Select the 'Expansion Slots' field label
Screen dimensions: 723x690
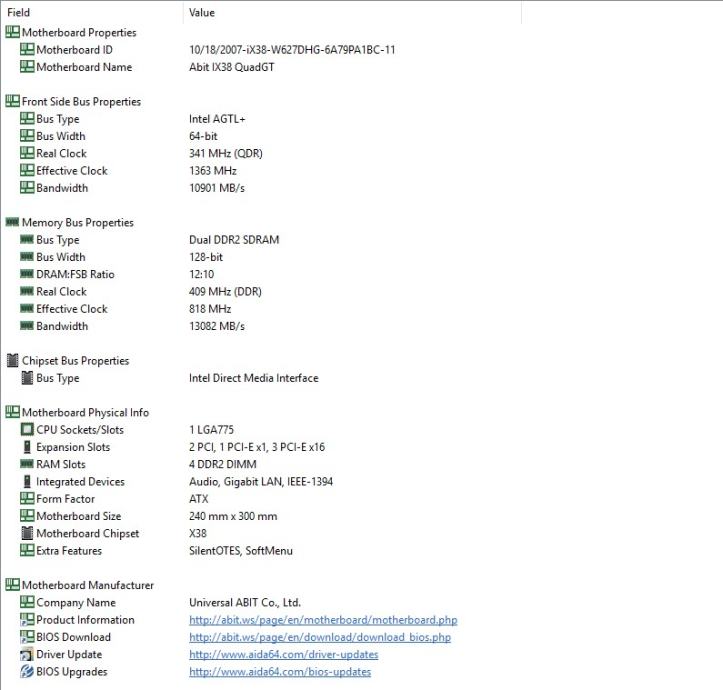coord(73,447)
